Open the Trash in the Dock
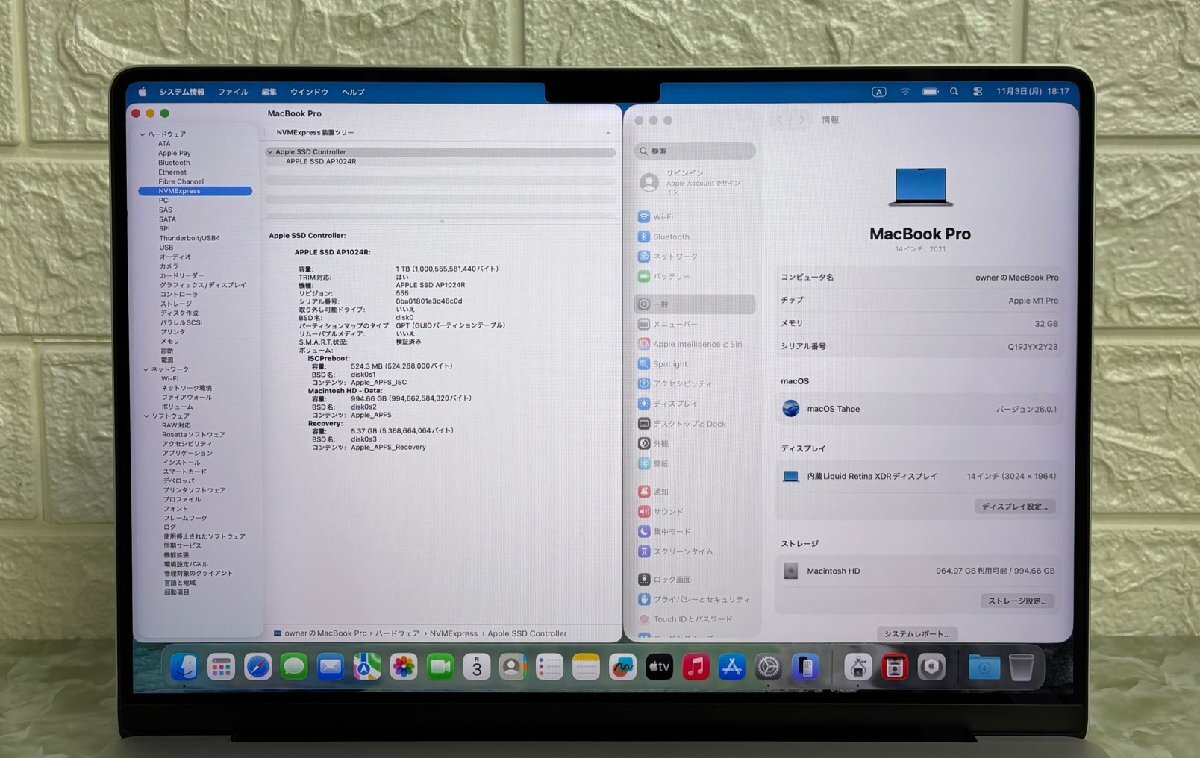Image resolution: width=1200 pixels, height=758 pixels. click(1021, 667)
